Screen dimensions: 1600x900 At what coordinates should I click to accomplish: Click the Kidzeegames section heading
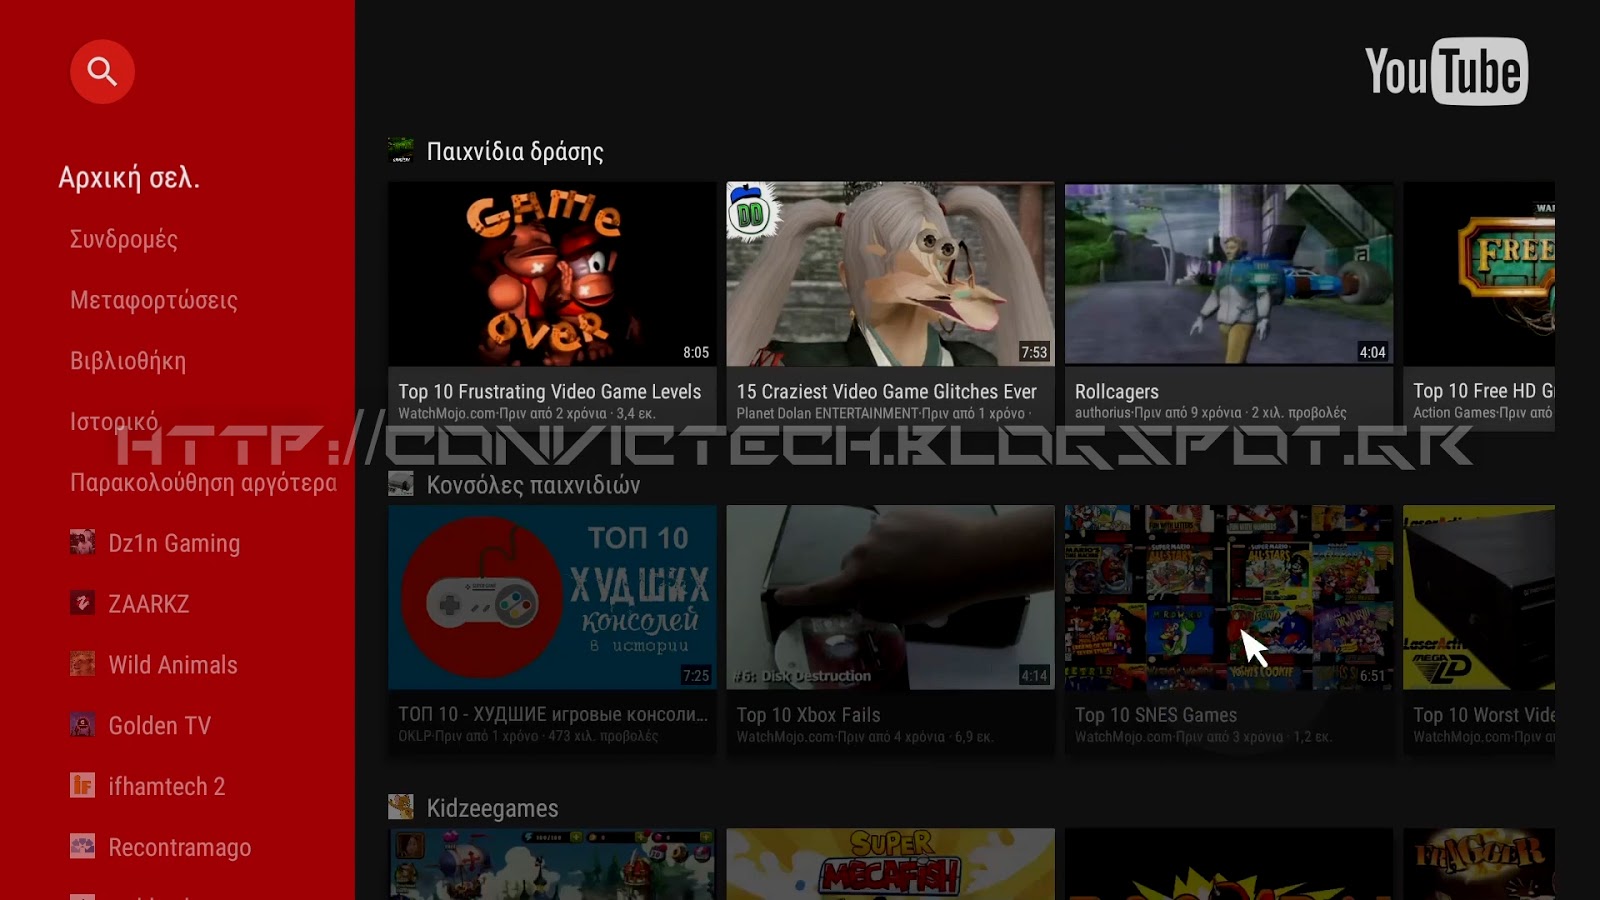pyautogui.click(x=492, y=809)
